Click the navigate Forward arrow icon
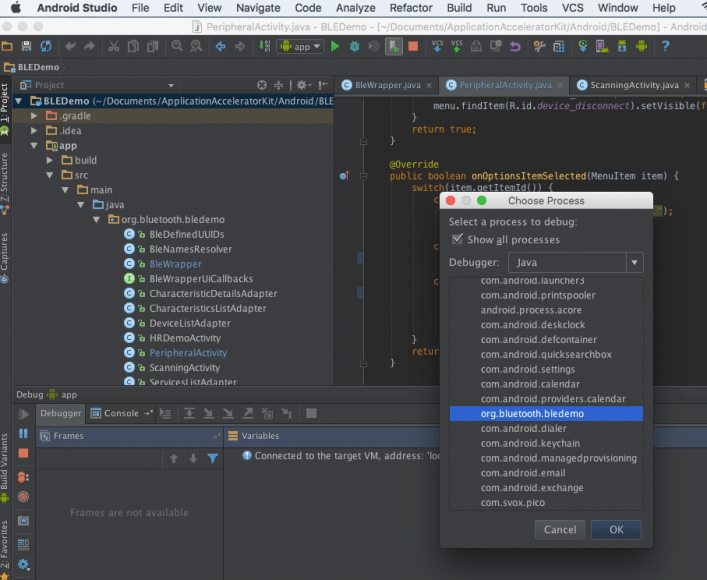 [240, 46]
